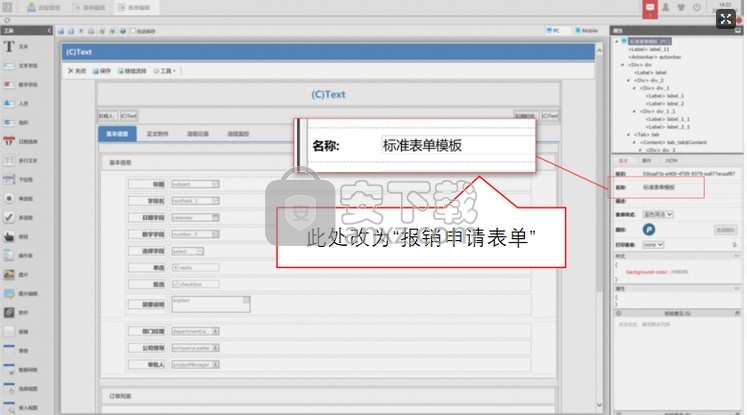Click the globe help icon in designer toolbar
The height and width of the screenshot is (415, 747).
[x=122, y=31]
